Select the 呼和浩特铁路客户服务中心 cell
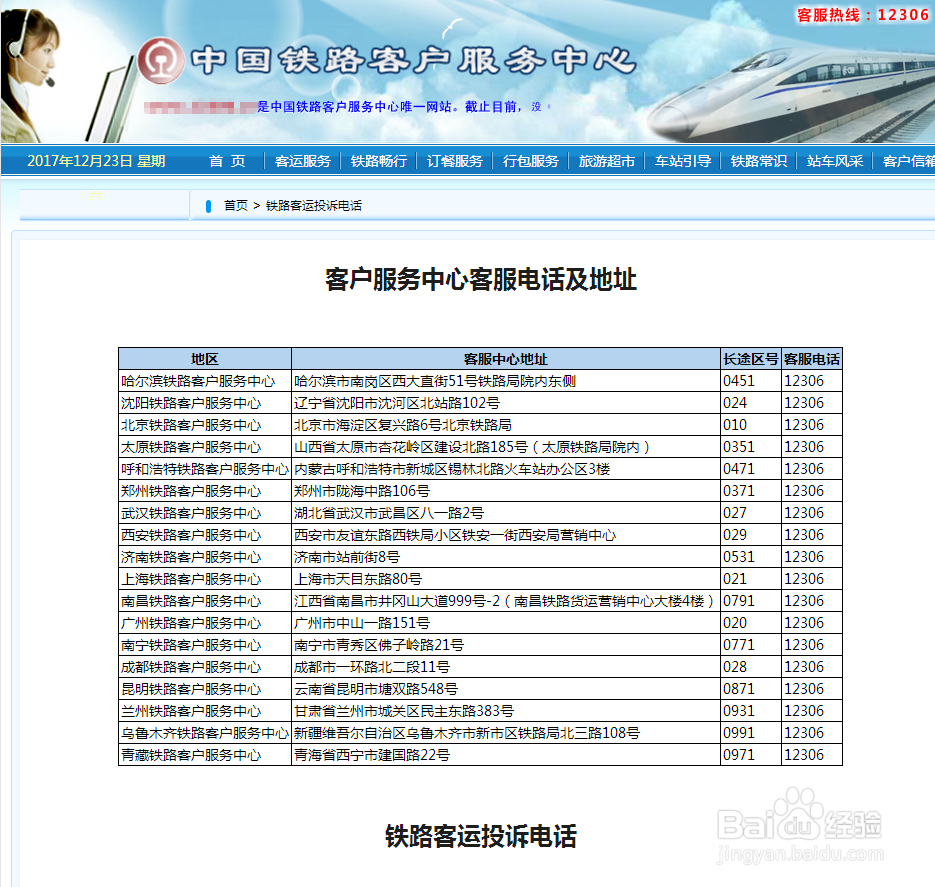Viewport: 935px width, 887px height. pyautogui.click(x=205, y=469)
